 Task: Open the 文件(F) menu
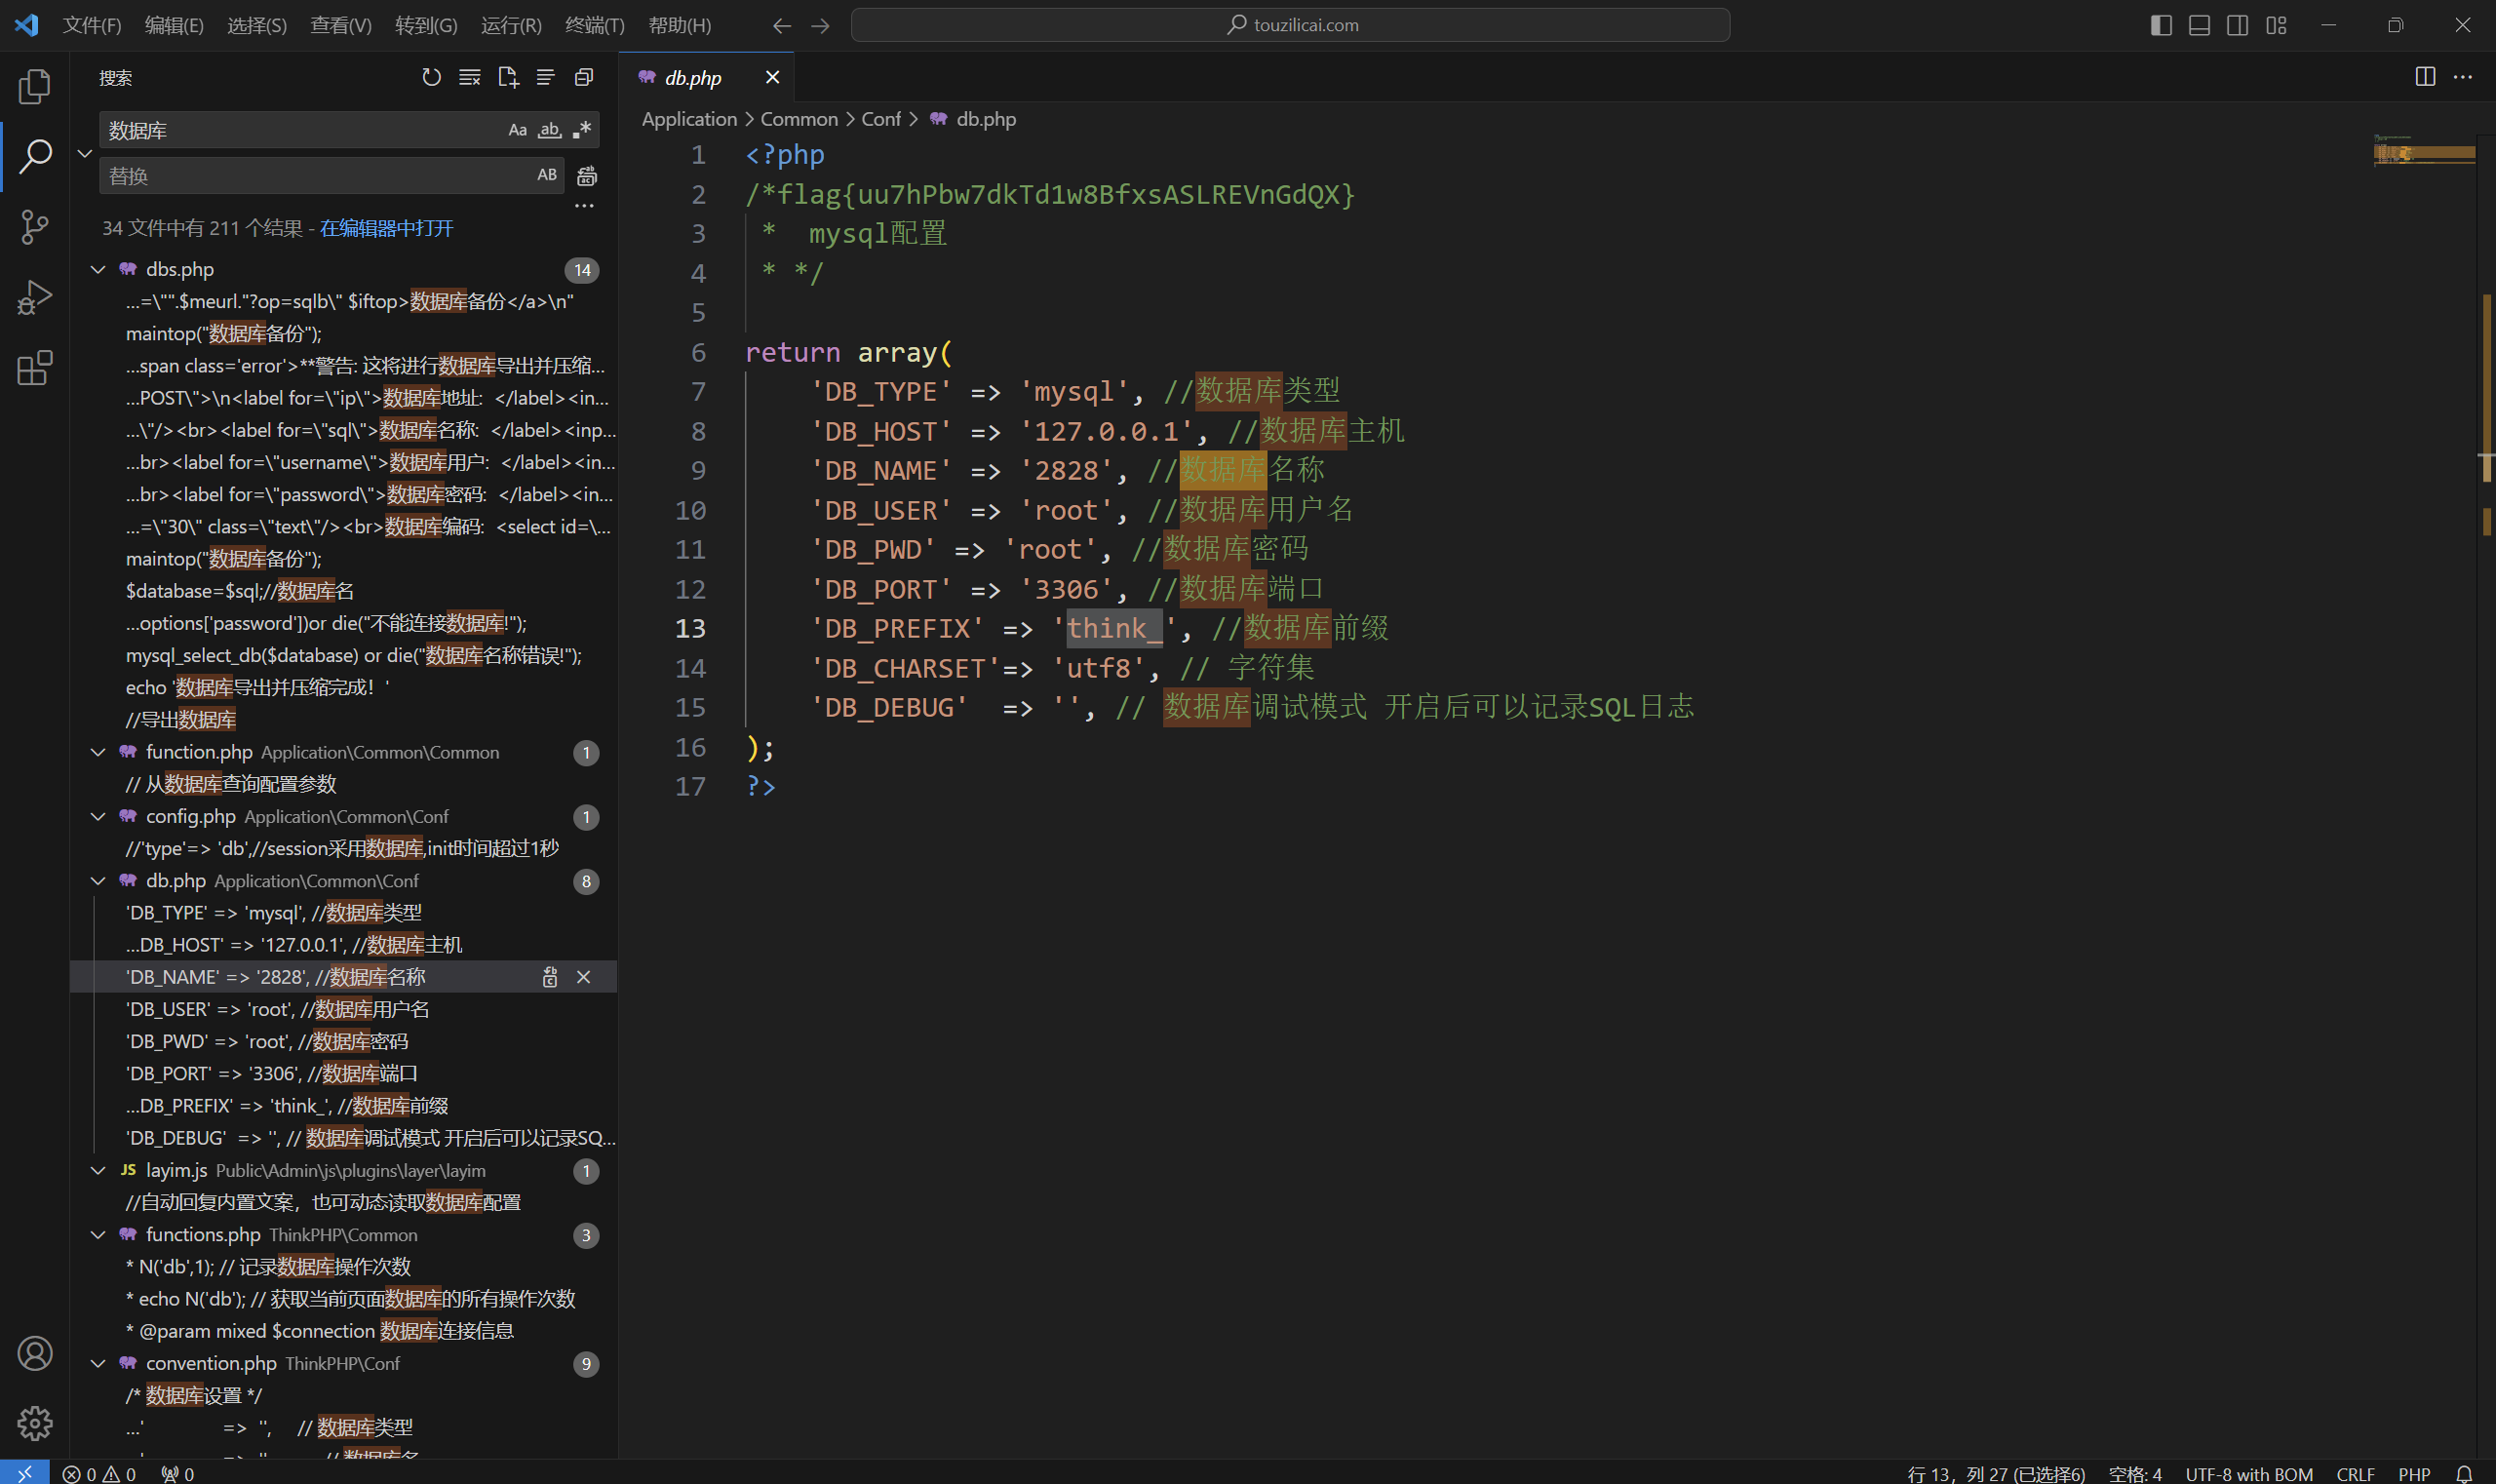pos(92,25)
